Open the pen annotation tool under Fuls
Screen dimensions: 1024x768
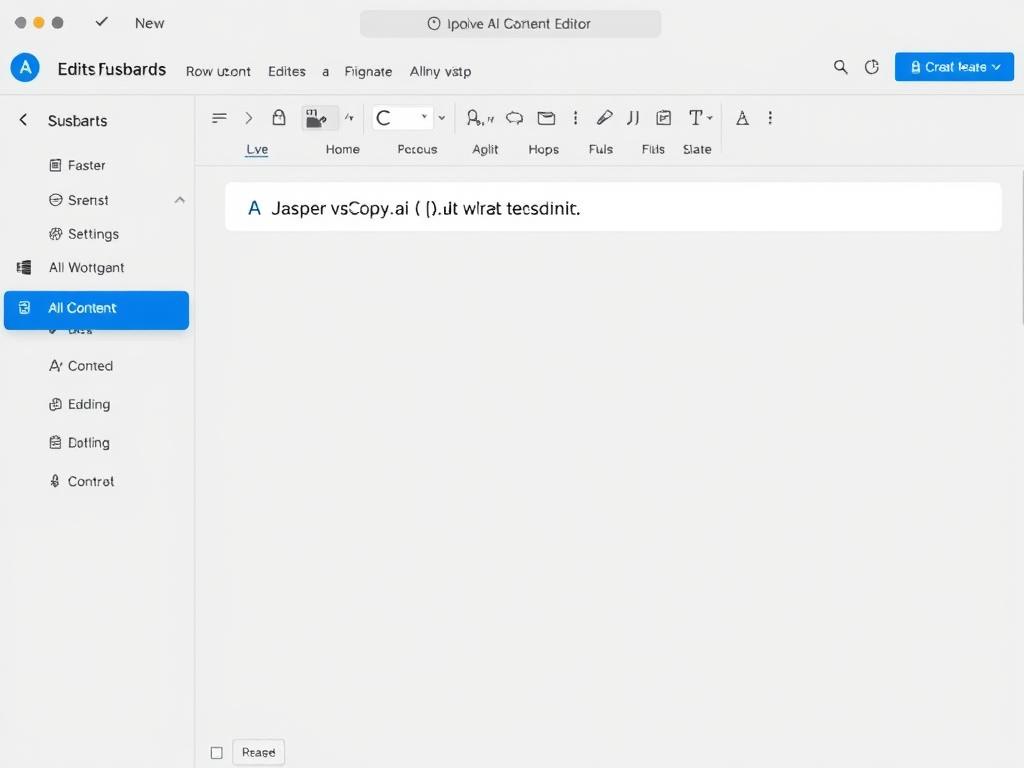(604, 117)
